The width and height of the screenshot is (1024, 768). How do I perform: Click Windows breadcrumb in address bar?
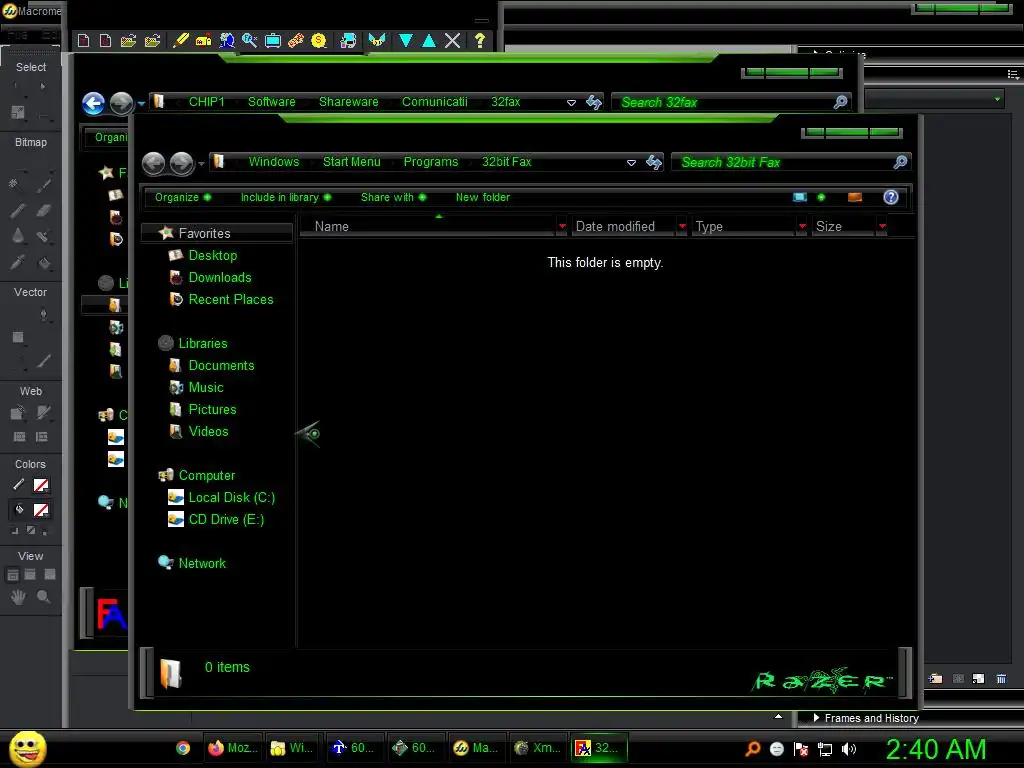pos(274,162)
